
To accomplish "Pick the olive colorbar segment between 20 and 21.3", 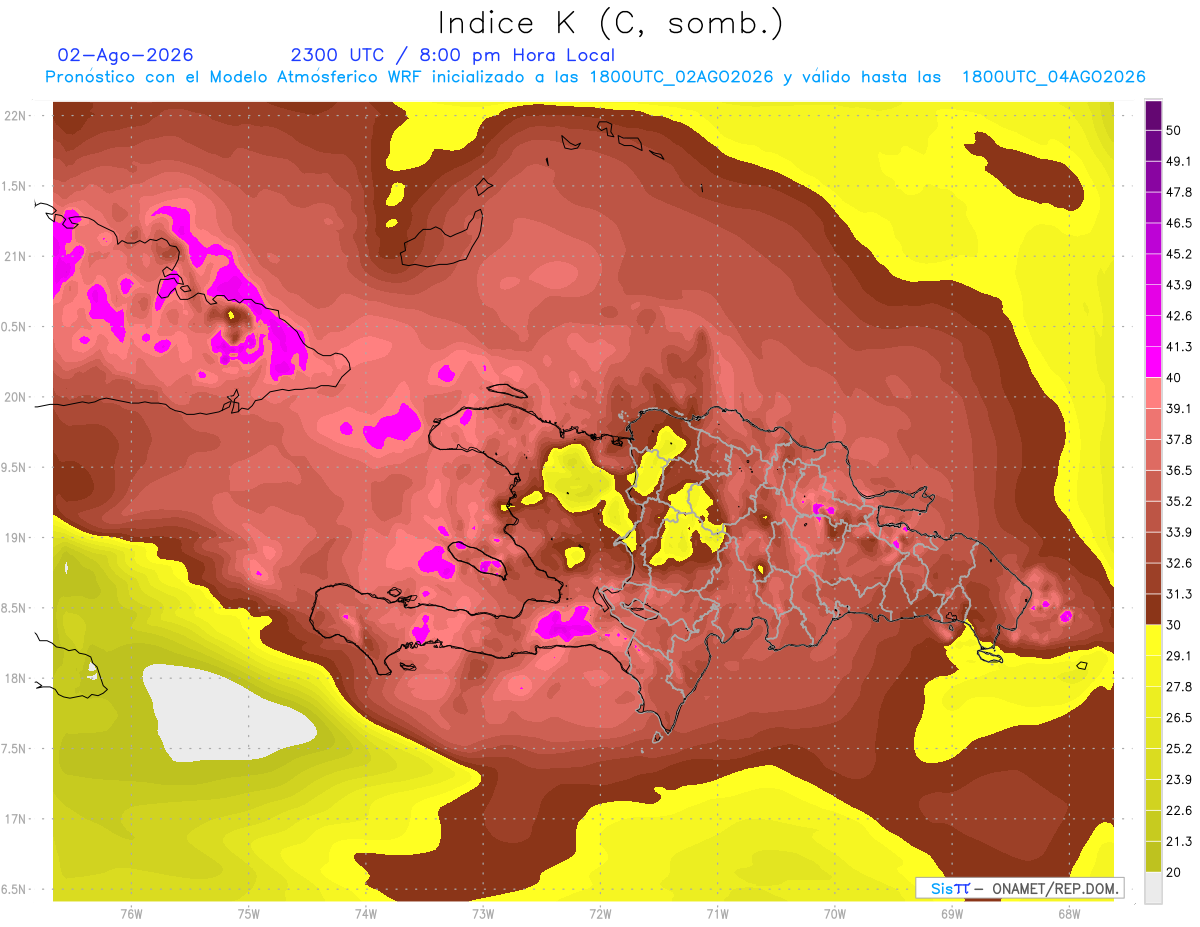I will (1153, 856).
